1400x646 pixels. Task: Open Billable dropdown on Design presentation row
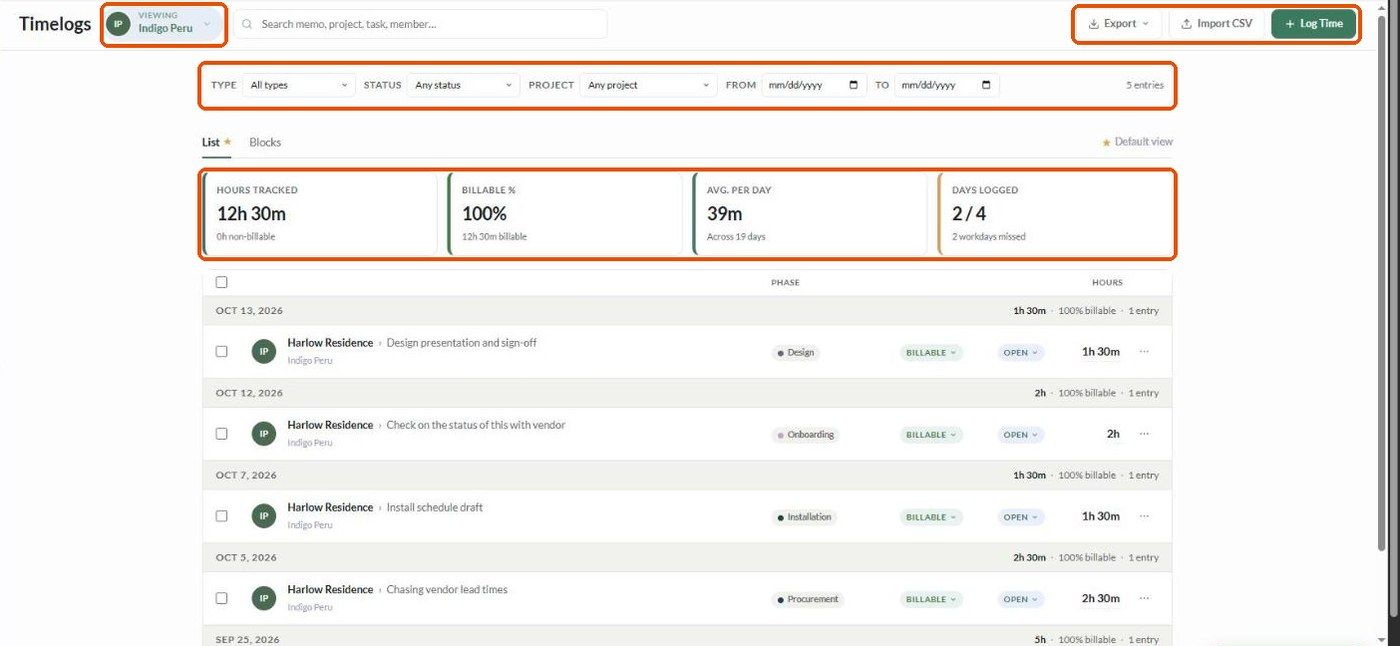click(x=931, y=352)
